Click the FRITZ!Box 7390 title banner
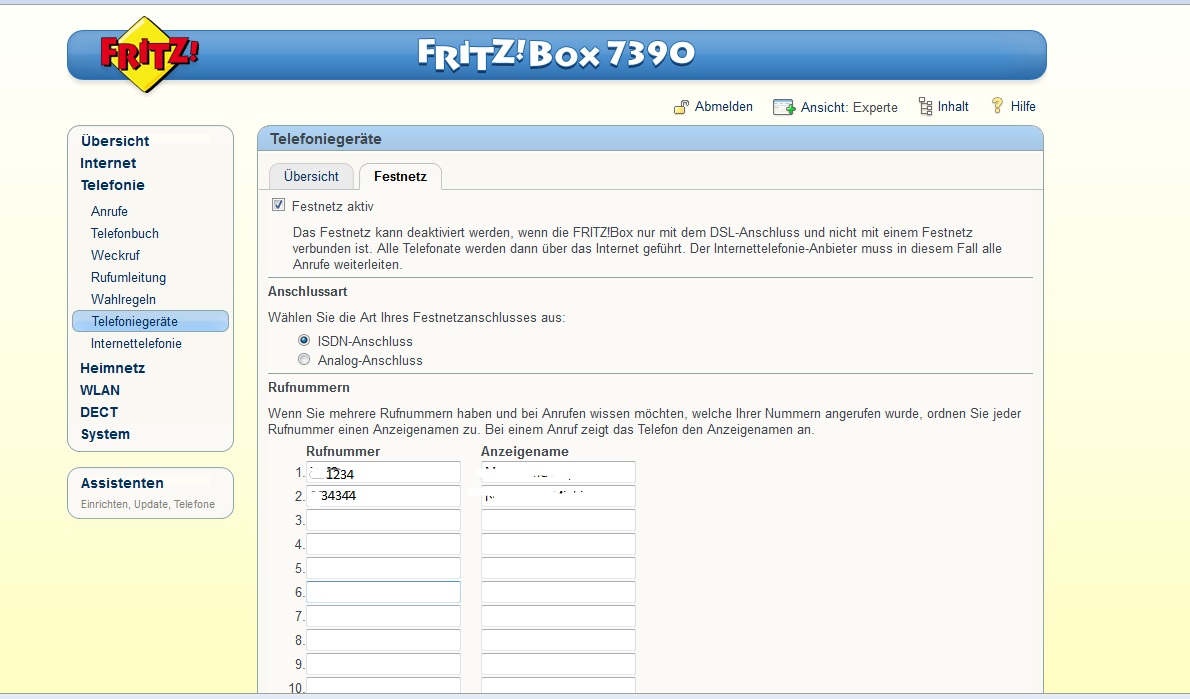1190x699 pixels. 556,54
